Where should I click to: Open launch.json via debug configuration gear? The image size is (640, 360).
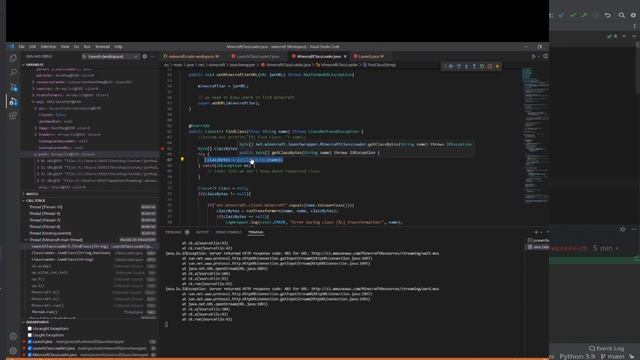(145, 56)
